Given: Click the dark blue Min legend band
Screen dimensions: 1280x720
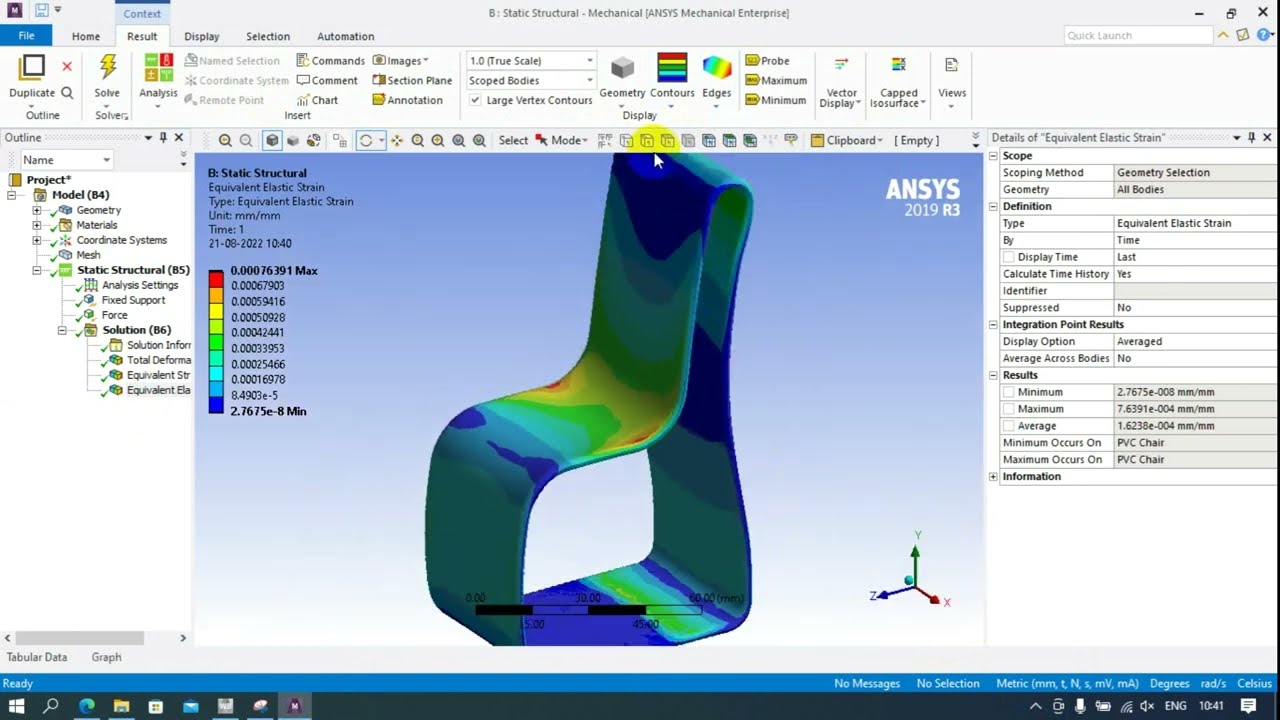Looking at the screenshot, I should point(215,406).
